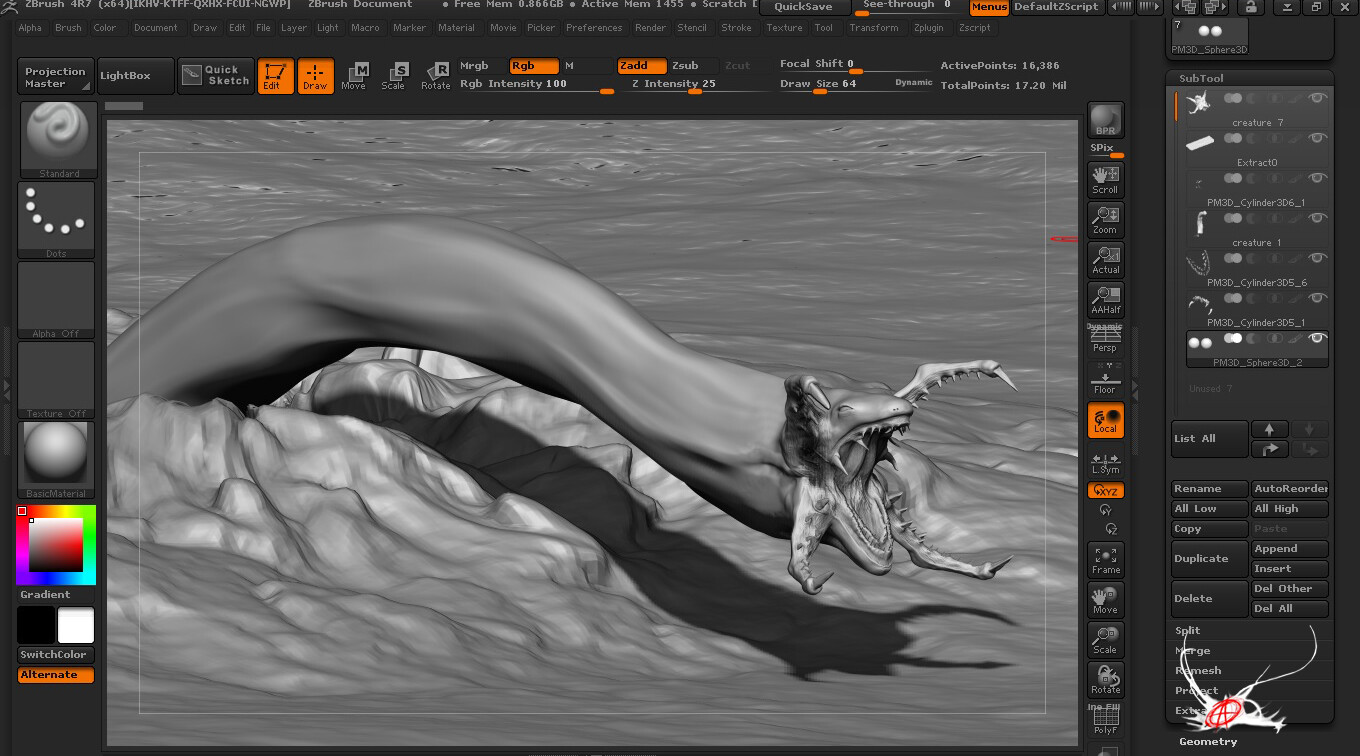The width and height of the screenshot is (1360, 756).
Task: Click the Frame view icon
Action: pyautogui.click(x=1105, y=560)
